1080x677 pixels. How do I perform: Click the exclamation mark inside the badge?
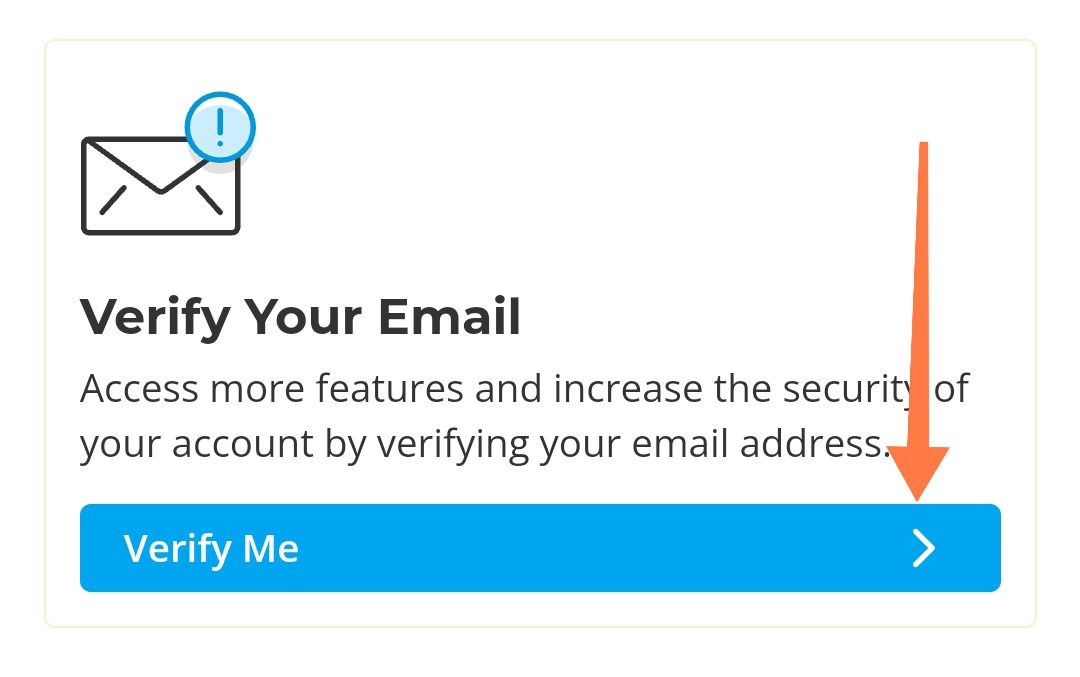[x=220, y=127]
